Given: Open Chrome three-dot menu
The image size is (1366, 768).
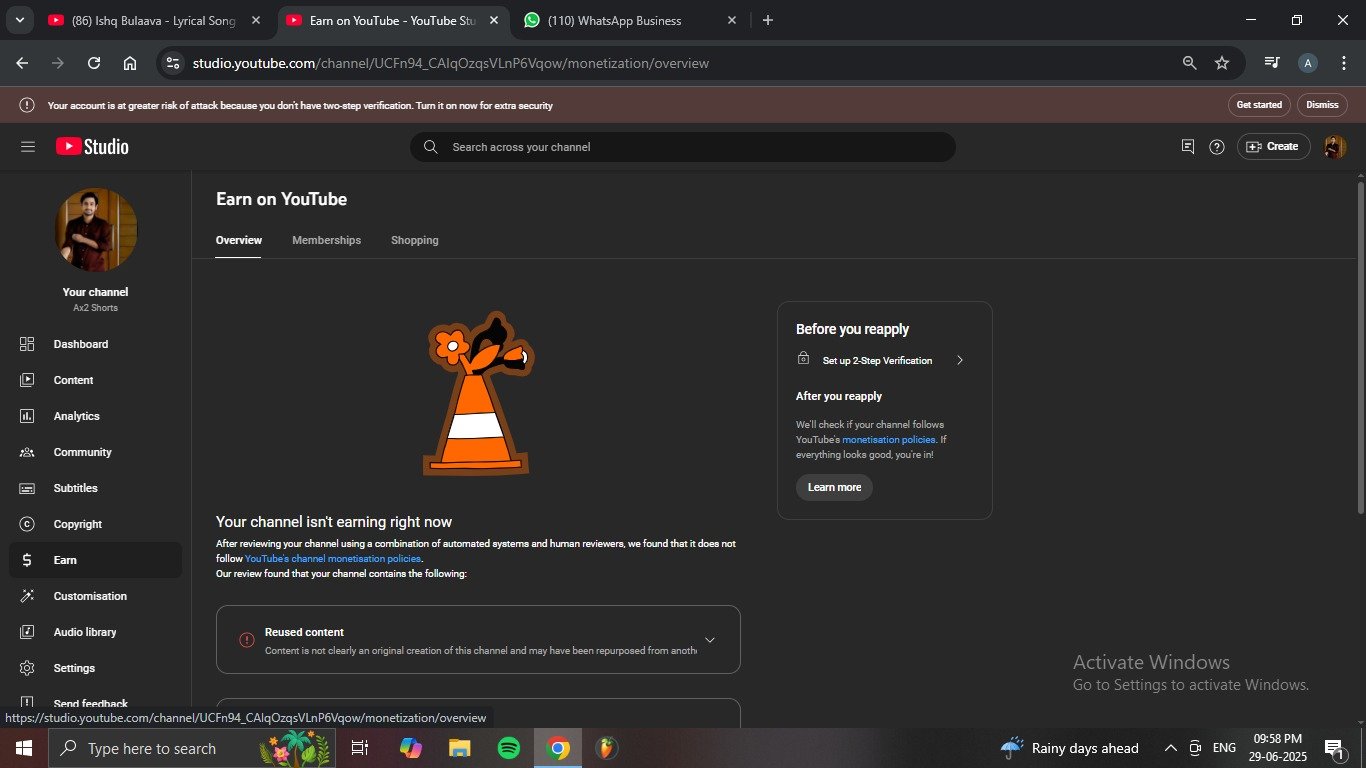Looking at the screenshot, I should tap(1343, 63).
